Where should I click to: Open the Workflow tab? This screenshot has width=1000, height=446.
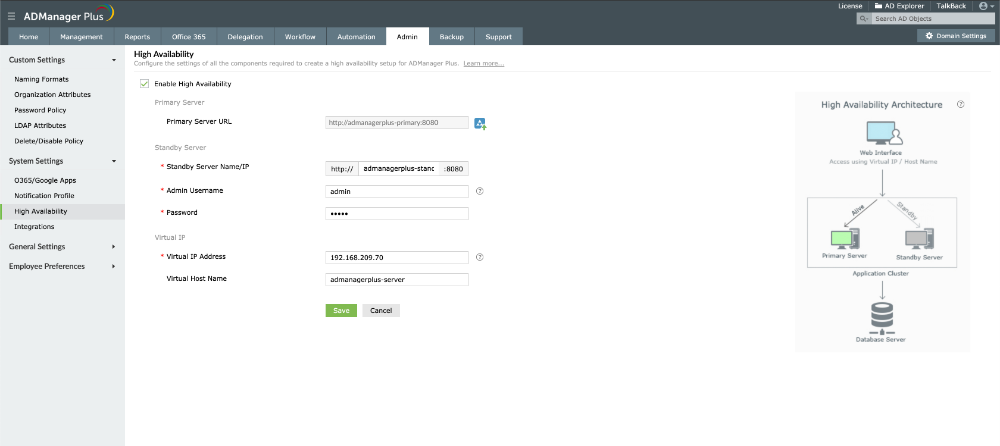[300, 36]
